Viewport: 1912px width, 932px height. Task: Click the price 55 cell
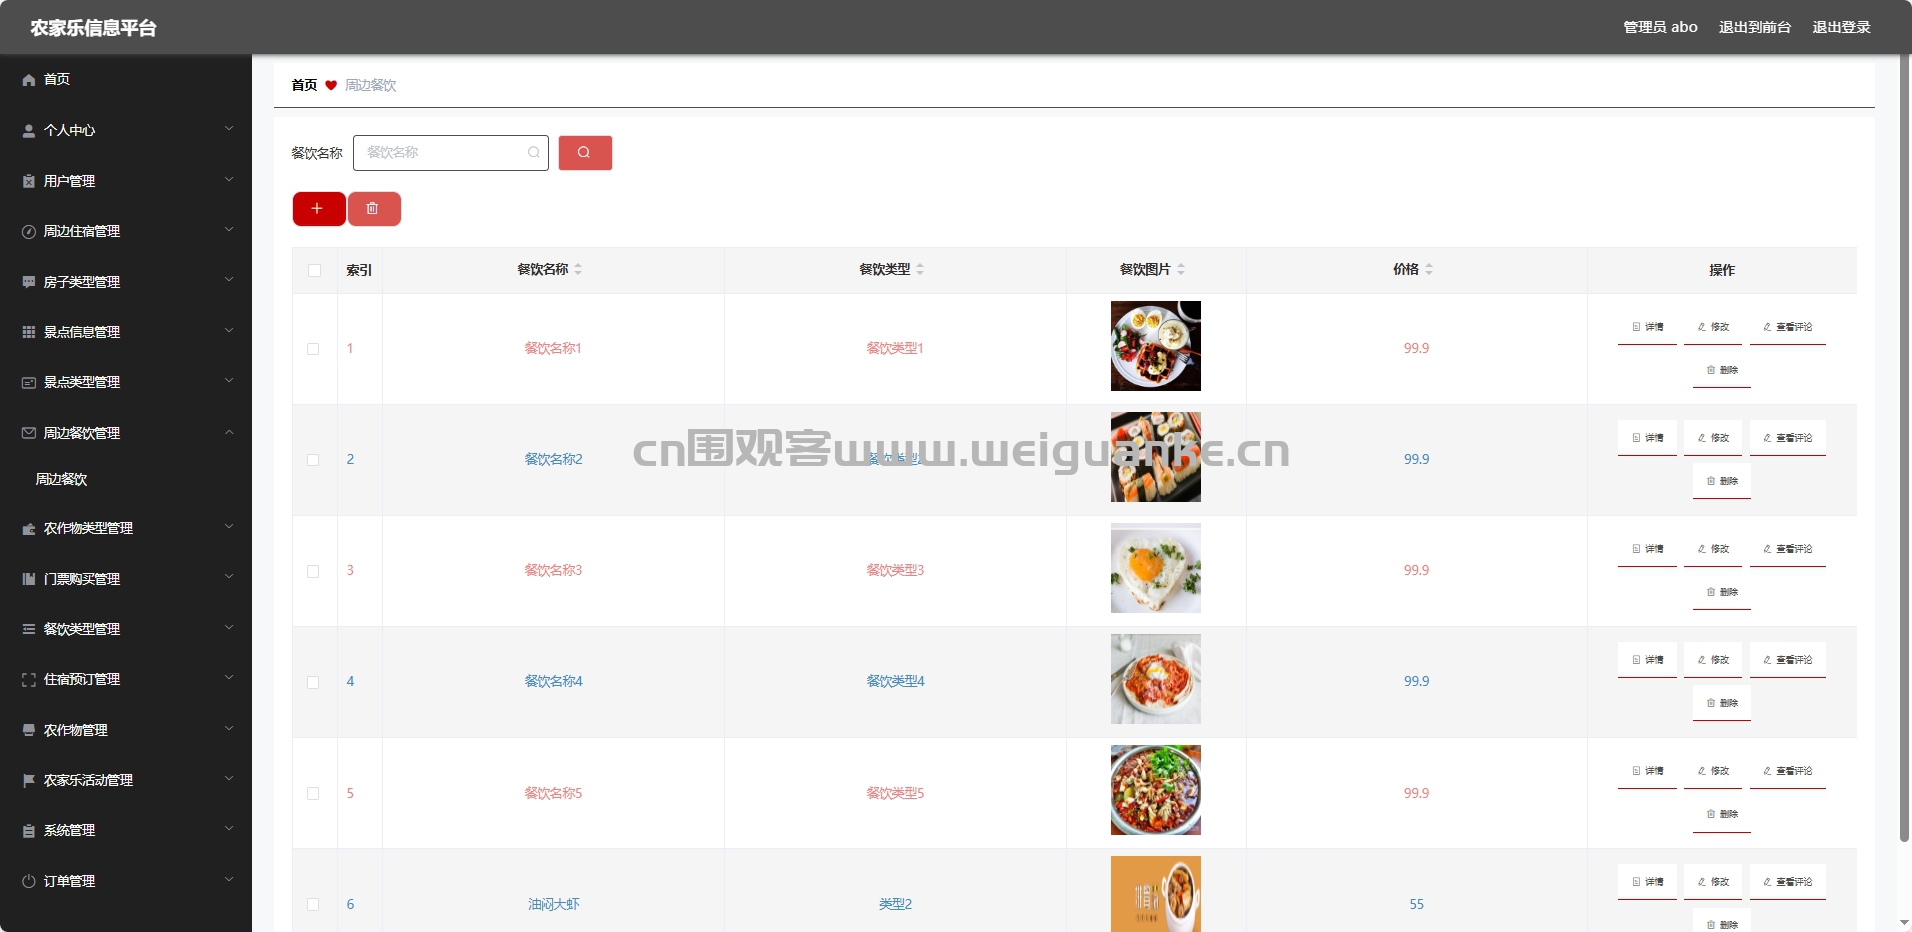tap(1417, 904)
